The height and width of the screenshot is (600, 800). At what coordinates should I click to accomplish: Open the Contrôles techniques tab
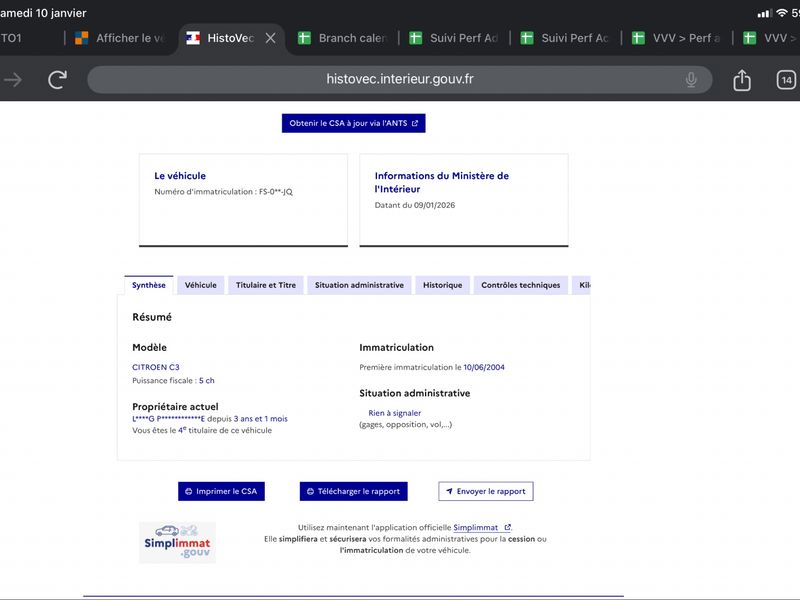click(x=520, y=285)
